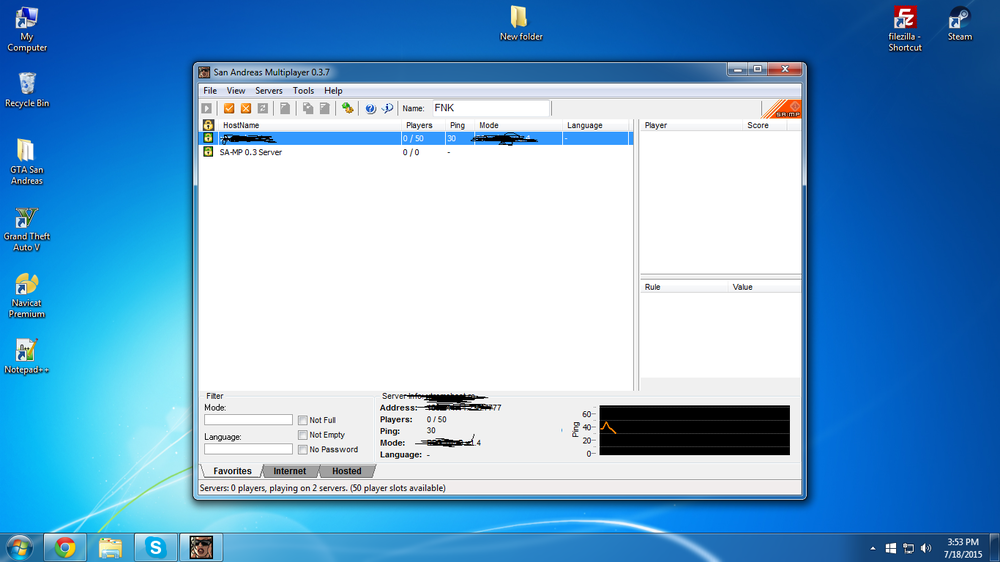Click the Score column header

click(x=765, y=125)
